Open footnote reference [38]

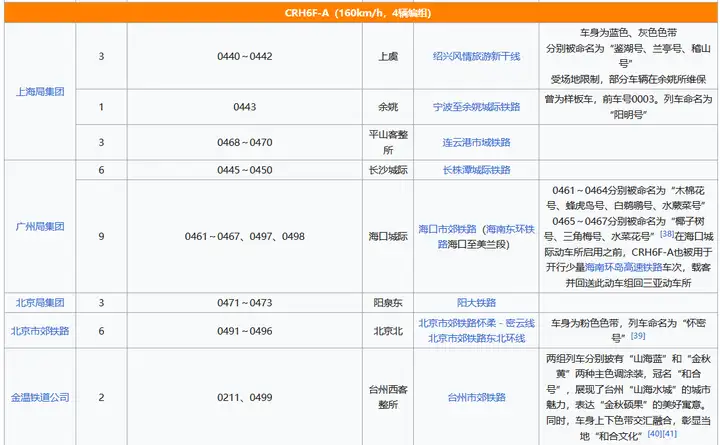point(667,234)
